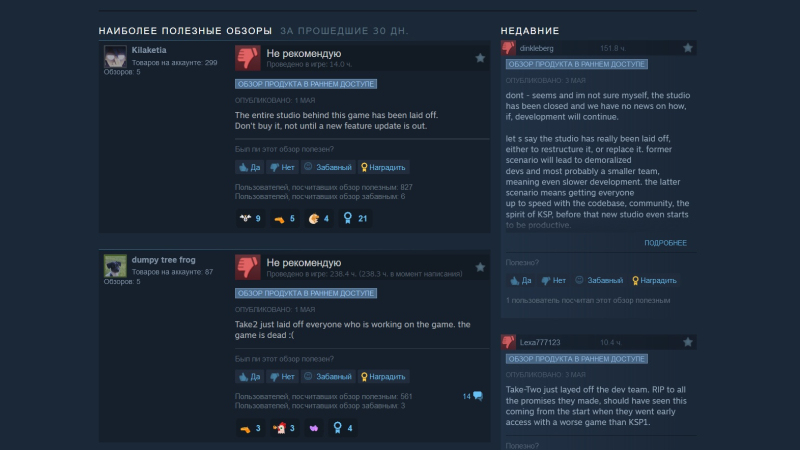
Task: Open the 'Не рекомендую' title of Kilaketia's review
Action: click(x=304, y=54)
